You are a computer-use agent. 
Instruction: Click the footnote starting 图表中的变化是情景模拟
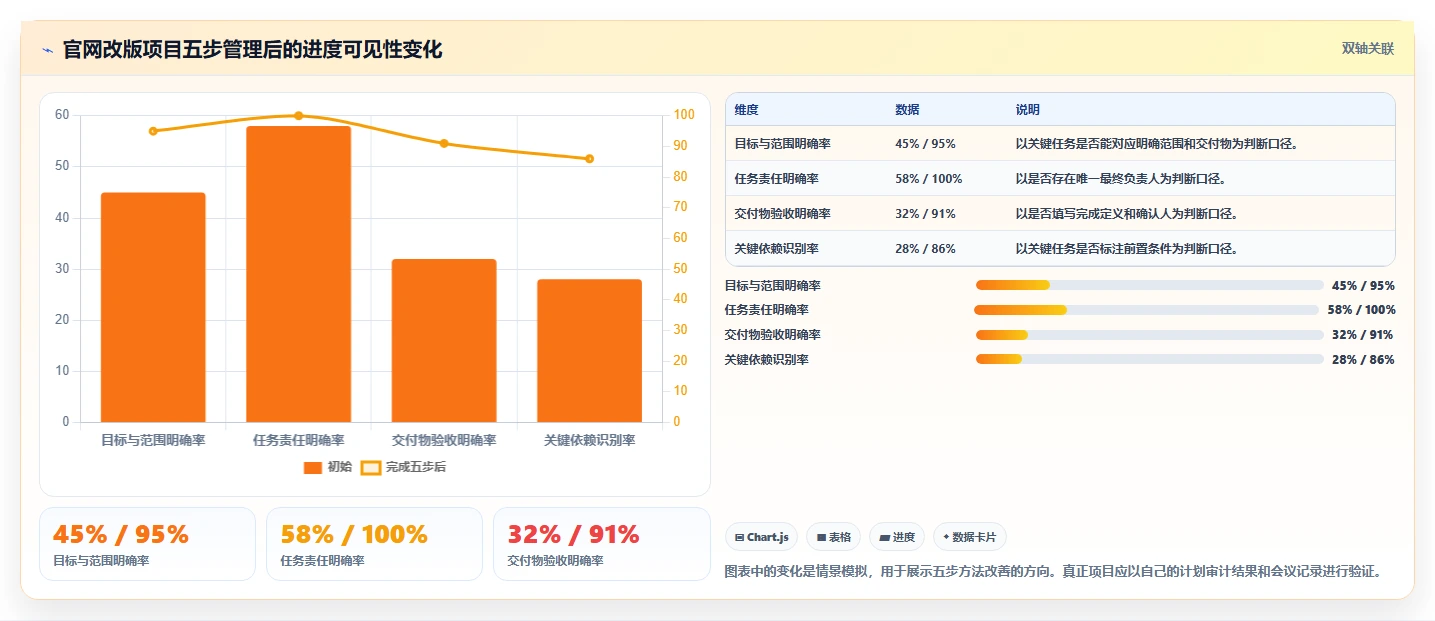click(x=1054, y=572)
